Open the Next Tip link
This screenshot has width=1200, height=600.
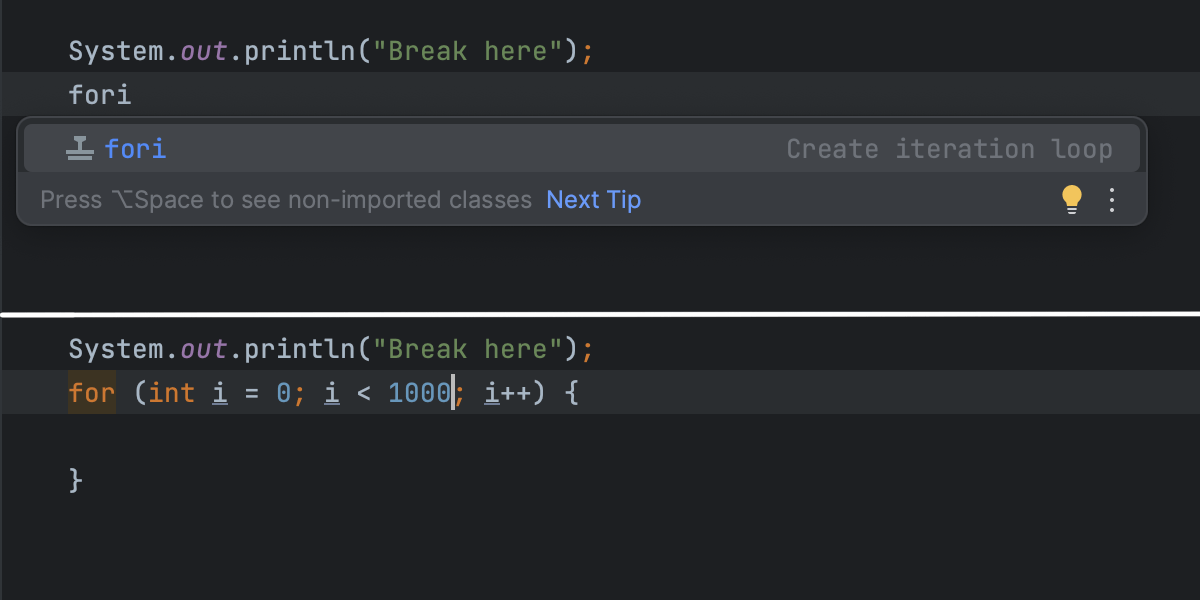(x=593, y=200)
